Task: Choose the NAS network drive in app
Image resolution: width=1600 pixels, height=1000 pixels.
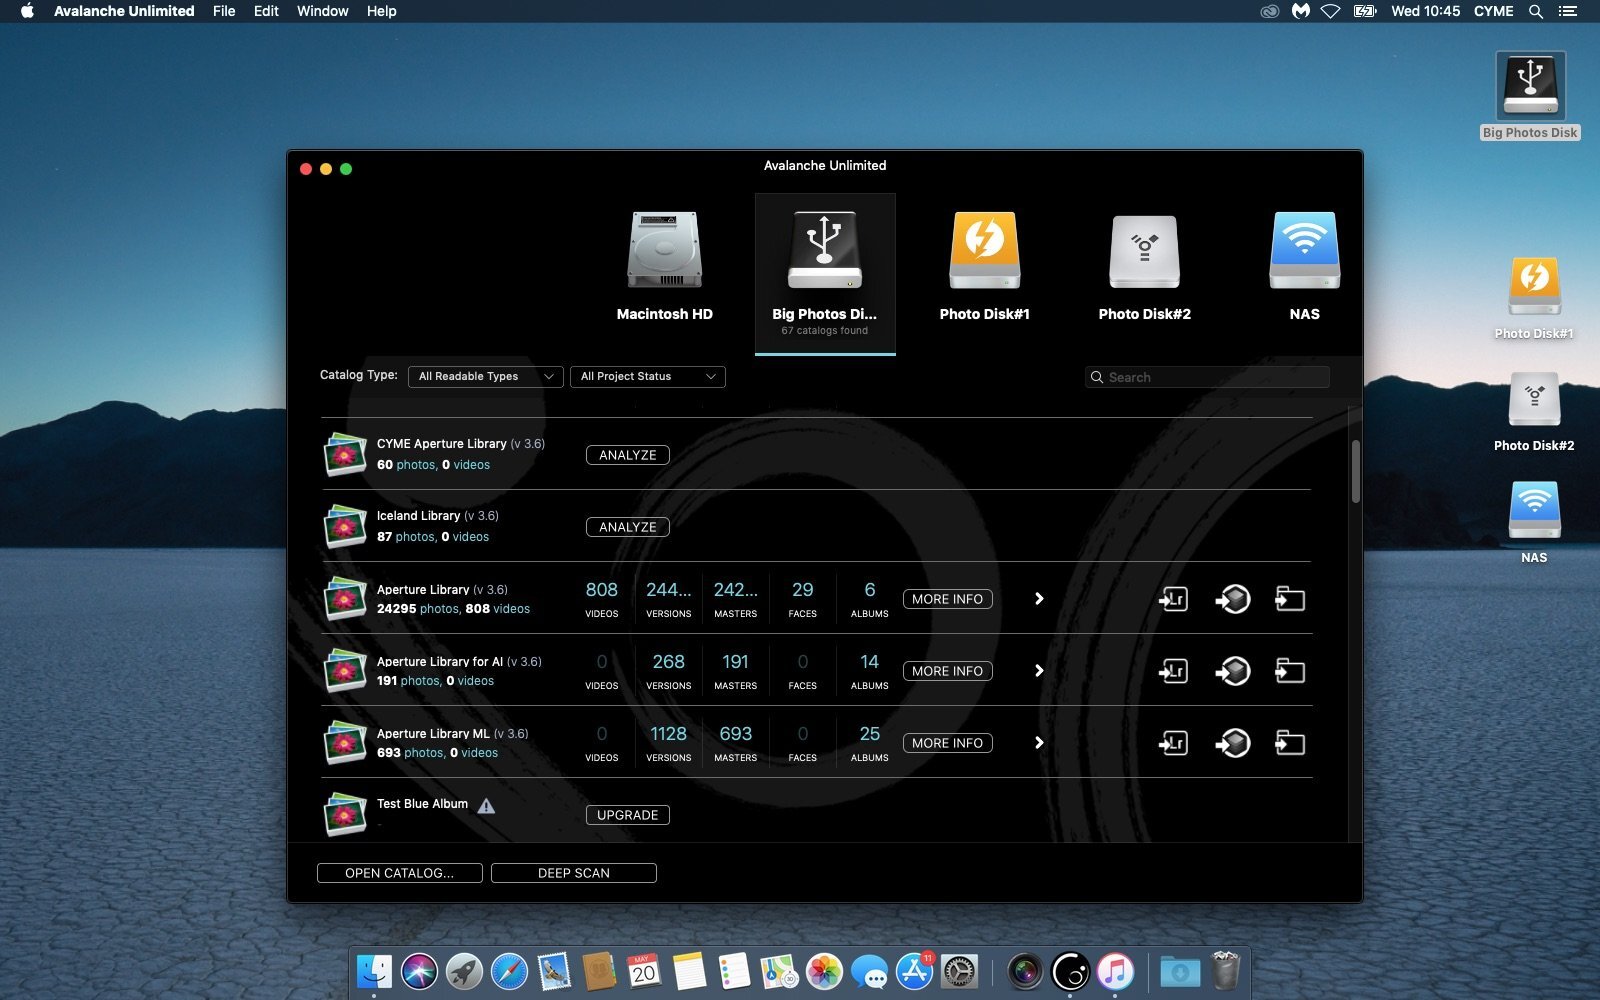Action: tap(1305, 250)
